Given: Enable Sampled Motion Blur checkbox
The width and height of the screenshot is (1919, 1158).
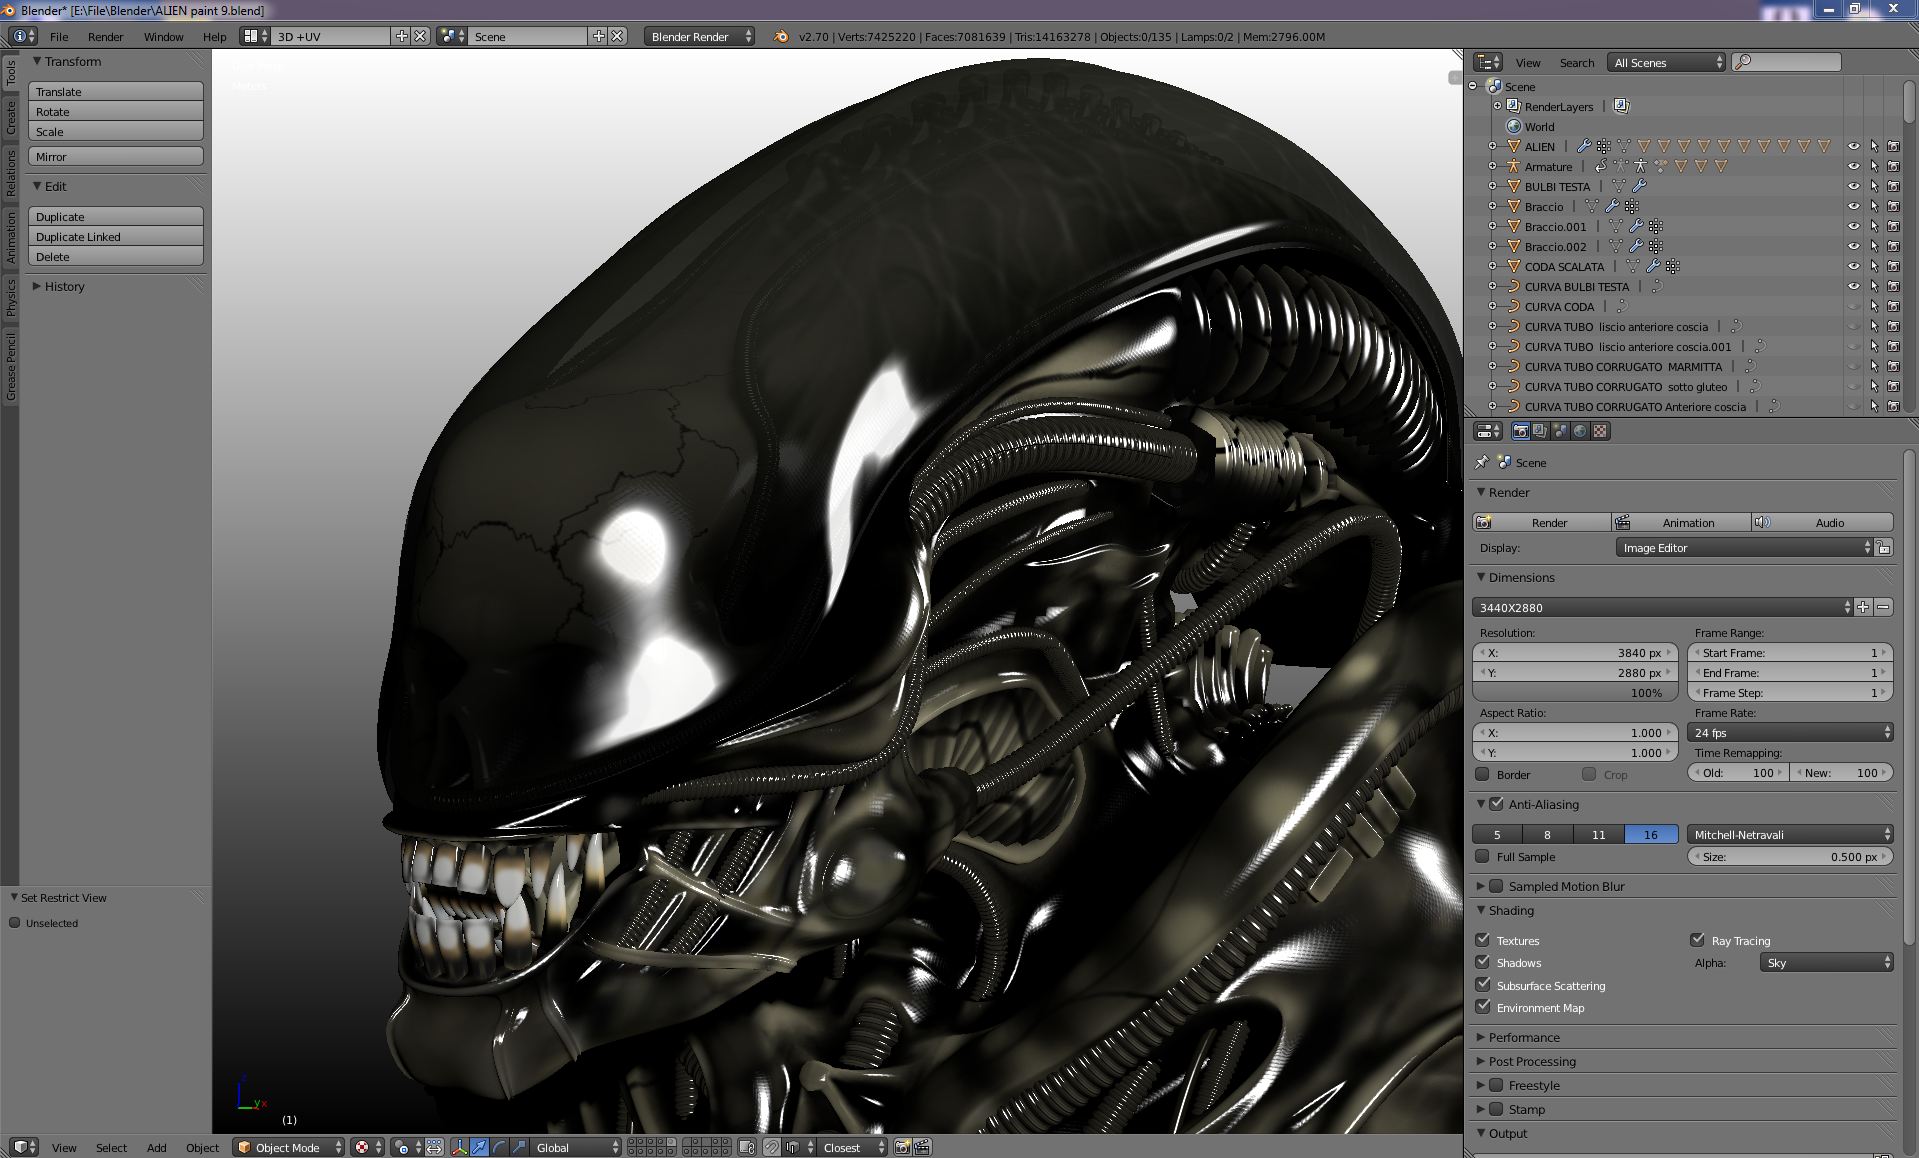Looking at the screenshot, I should point(1496,886).
